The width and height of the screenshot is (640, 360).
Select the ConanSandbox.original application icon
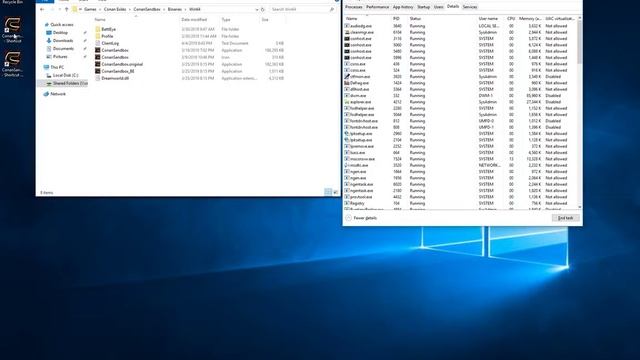pyautogui.click(x=98, y=64)
